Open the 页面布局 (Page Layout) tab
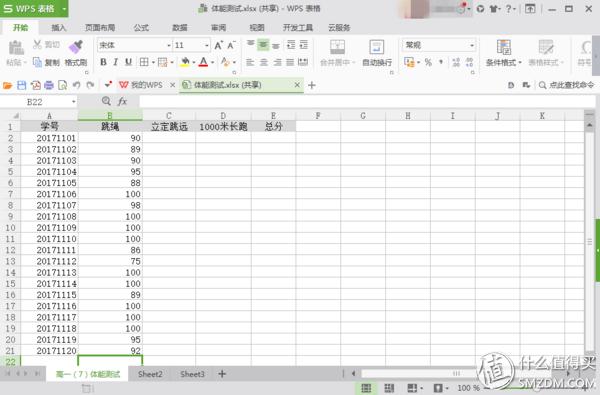This screenshot has height=395, width=600. 100,28
